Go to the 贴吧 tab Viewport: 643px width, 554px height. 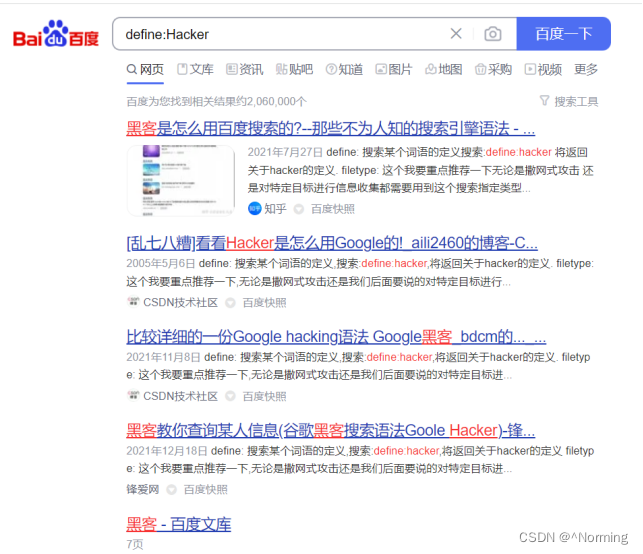(x=294, y=69)
